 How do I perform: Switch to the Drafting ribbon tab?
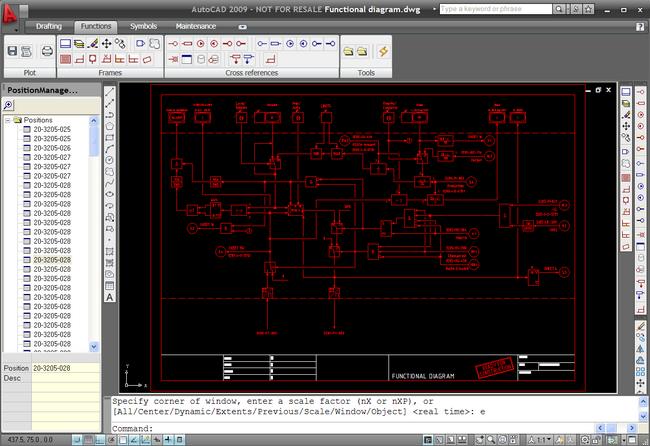pyautogui.click(x=49, y=26)
